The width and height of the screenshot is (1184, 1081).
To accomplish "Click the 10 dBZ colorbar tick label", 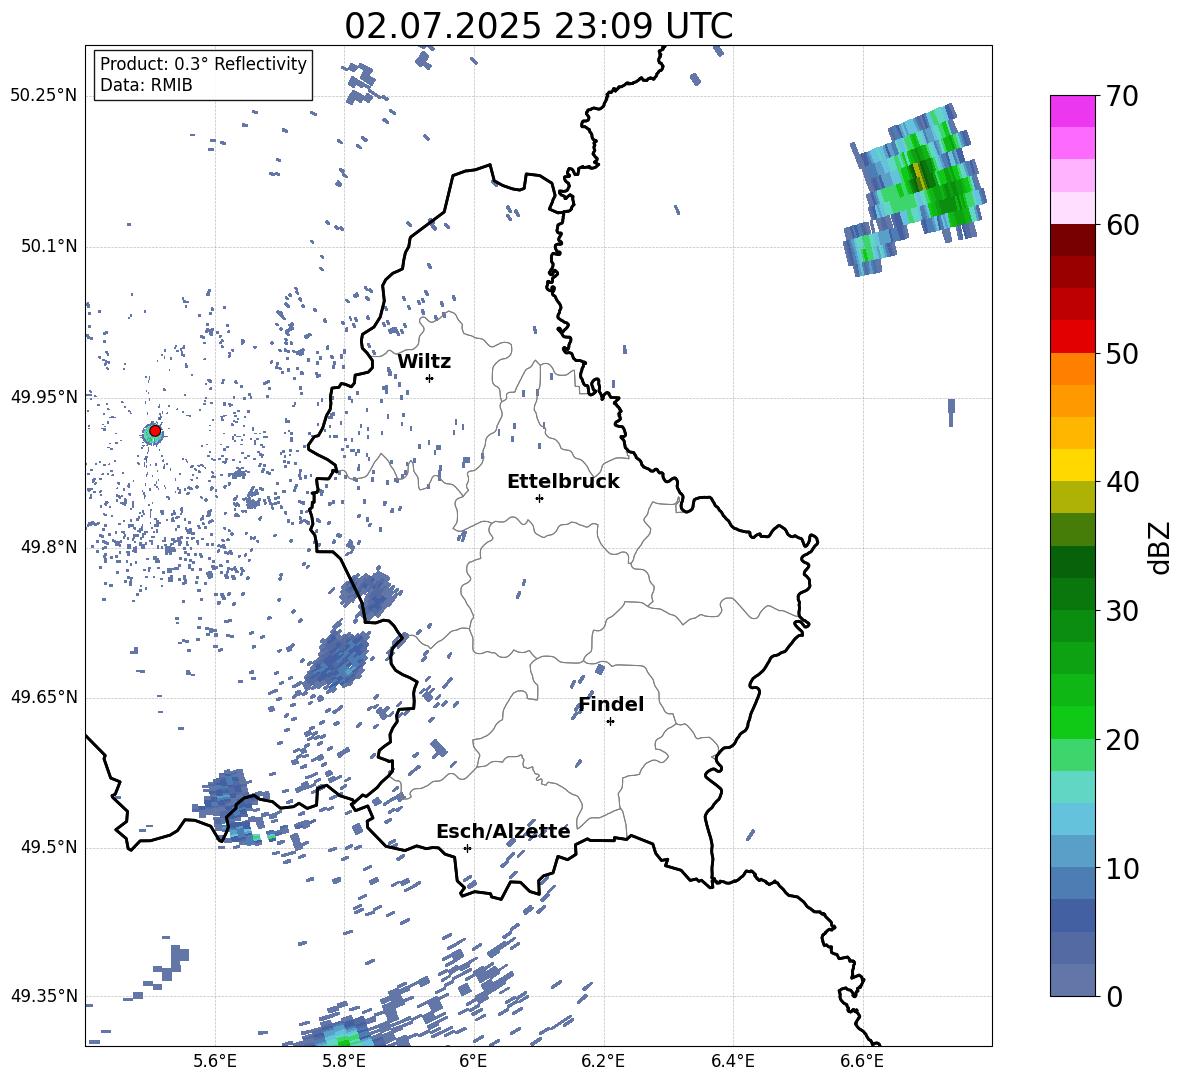I will click(1122, 868).
